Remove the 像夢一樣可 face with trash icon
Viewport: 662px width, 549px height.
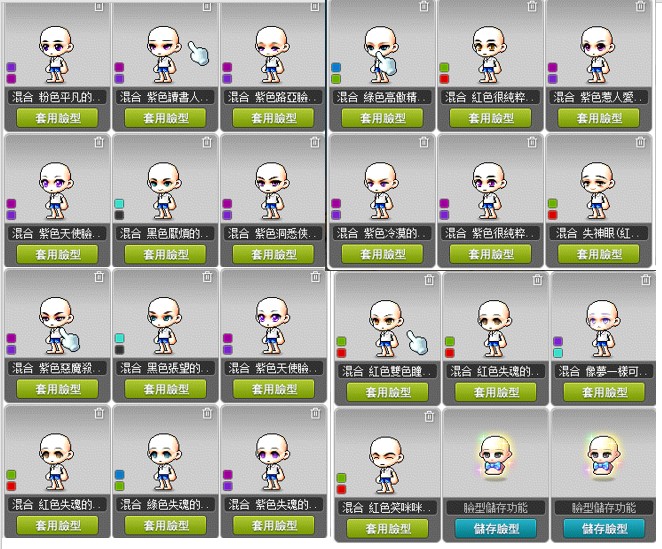click(x=646, y=279)
